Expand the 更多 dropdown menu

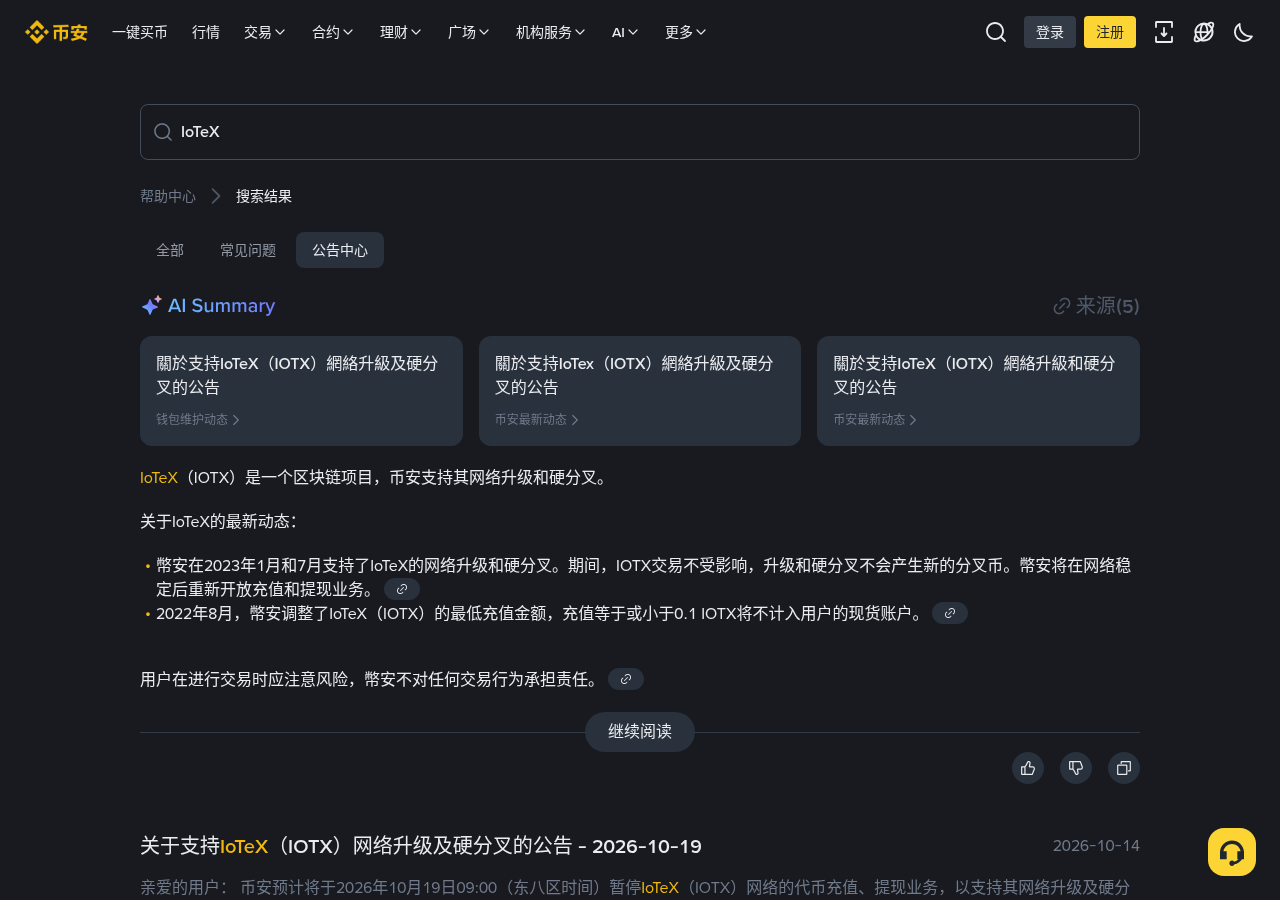686,32
